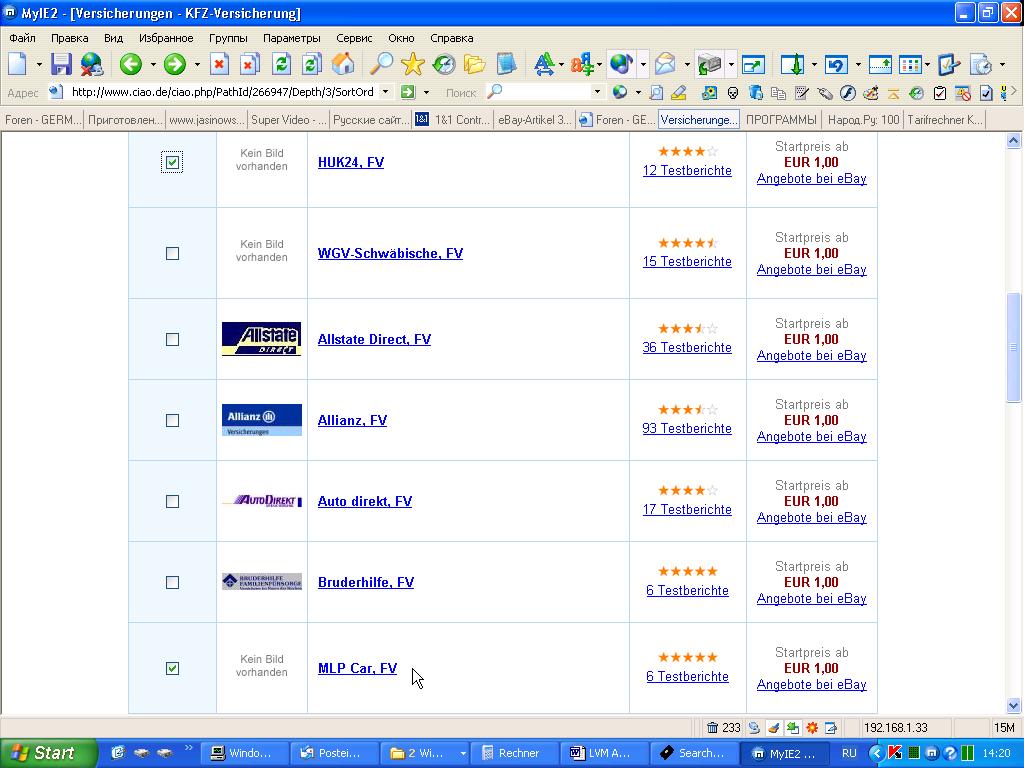Click the page vertical scrollbar thumb
Viewport: 1024px width, 768px height.
pyautogui.click(x=1014, y=346)
